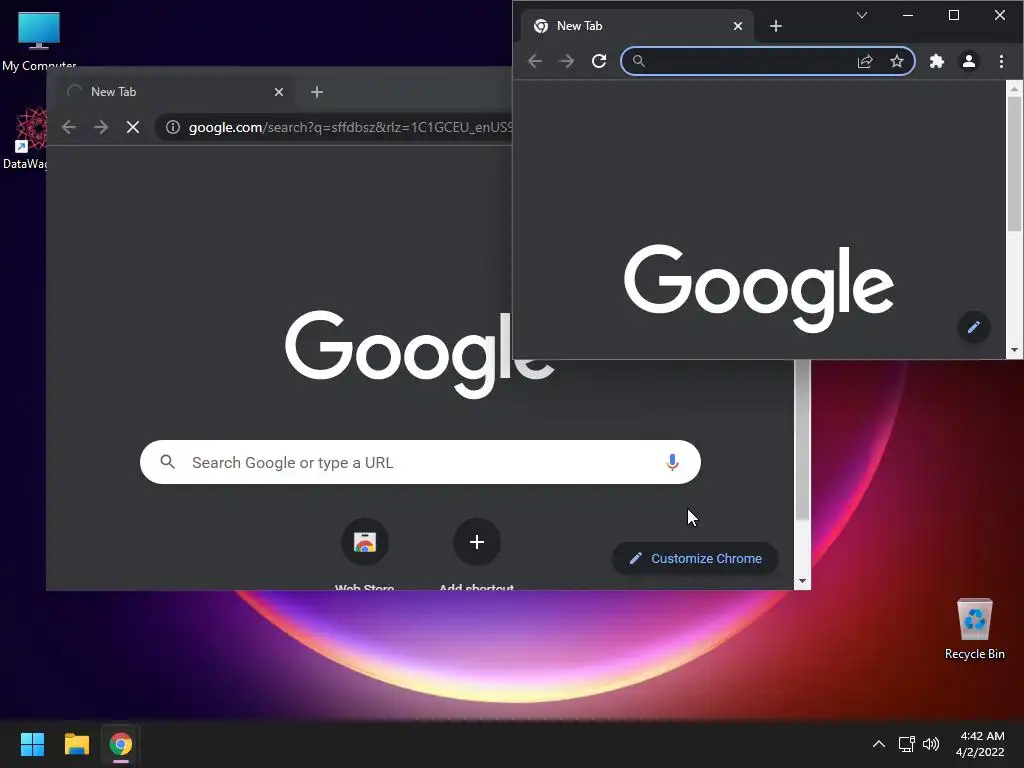Open the network icon in the system tray

coord(906,744)
